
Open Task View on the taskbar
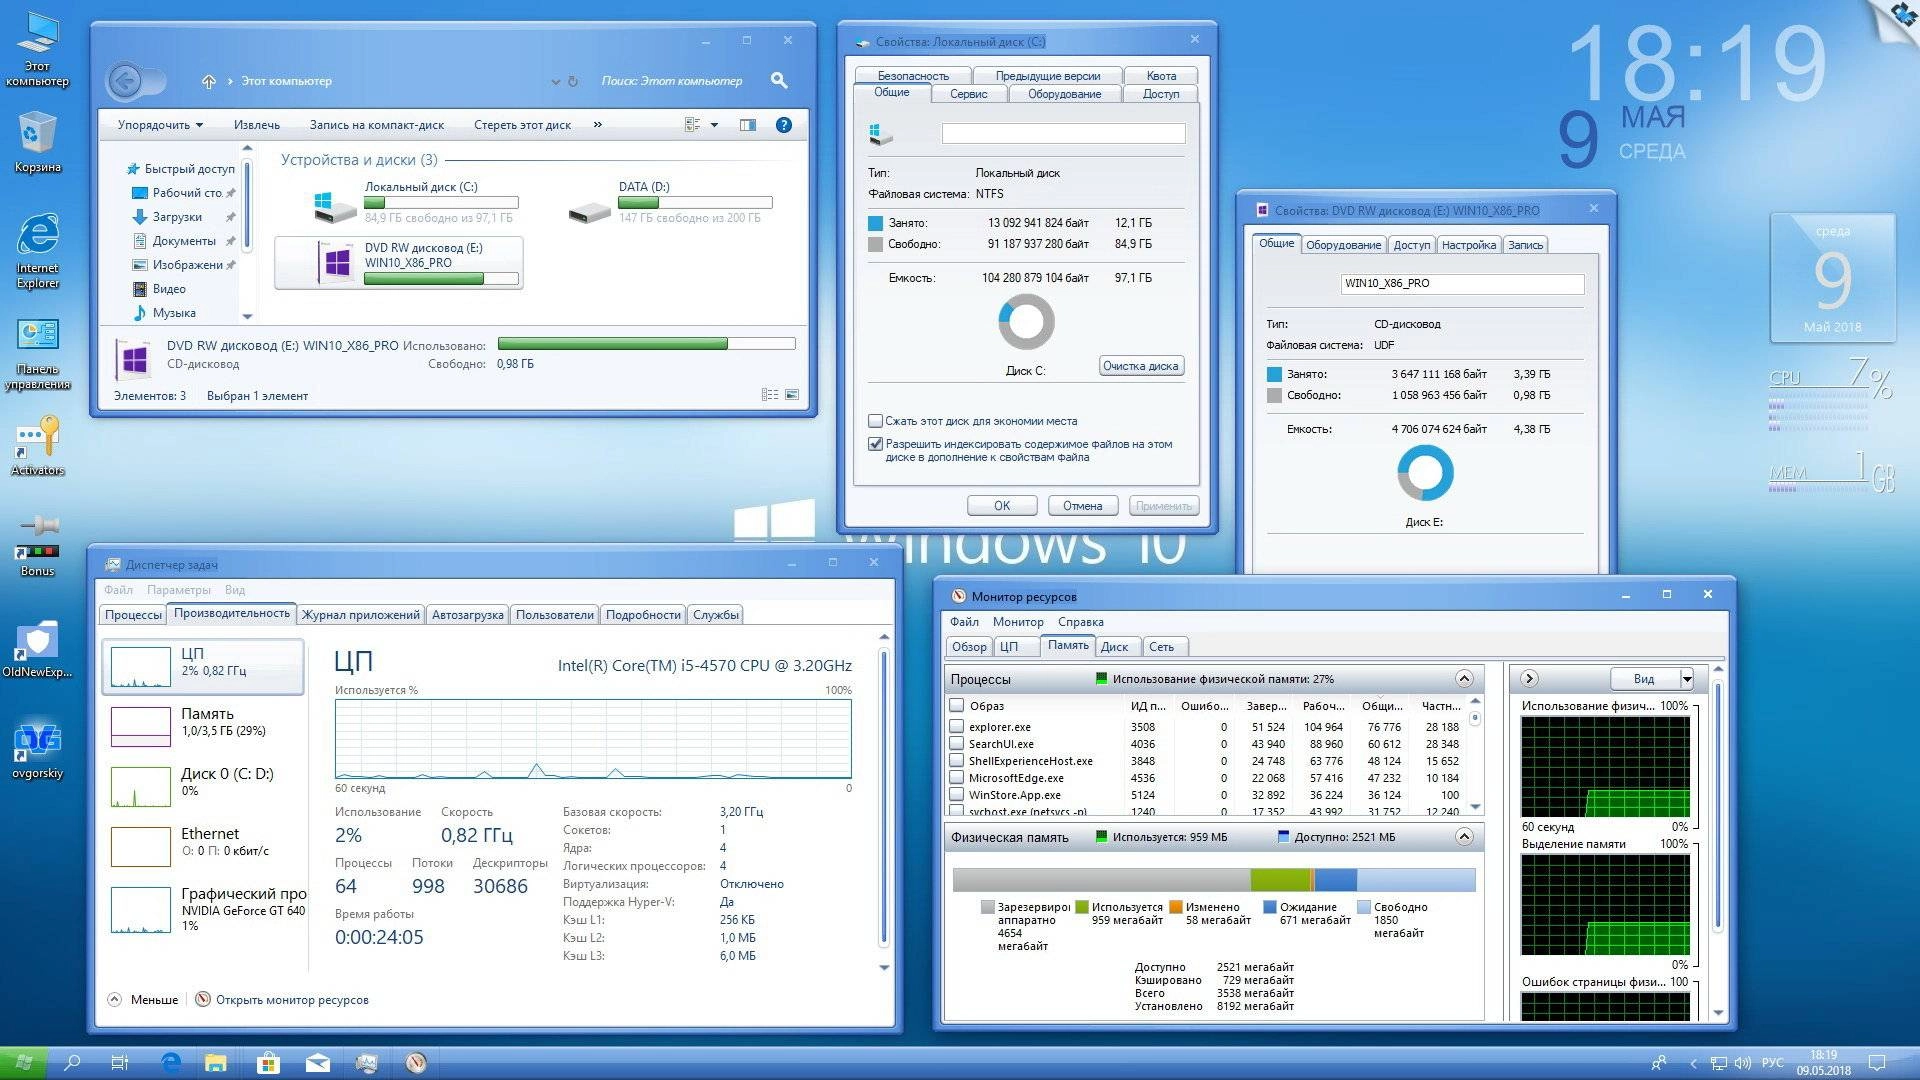(120, 1063)
